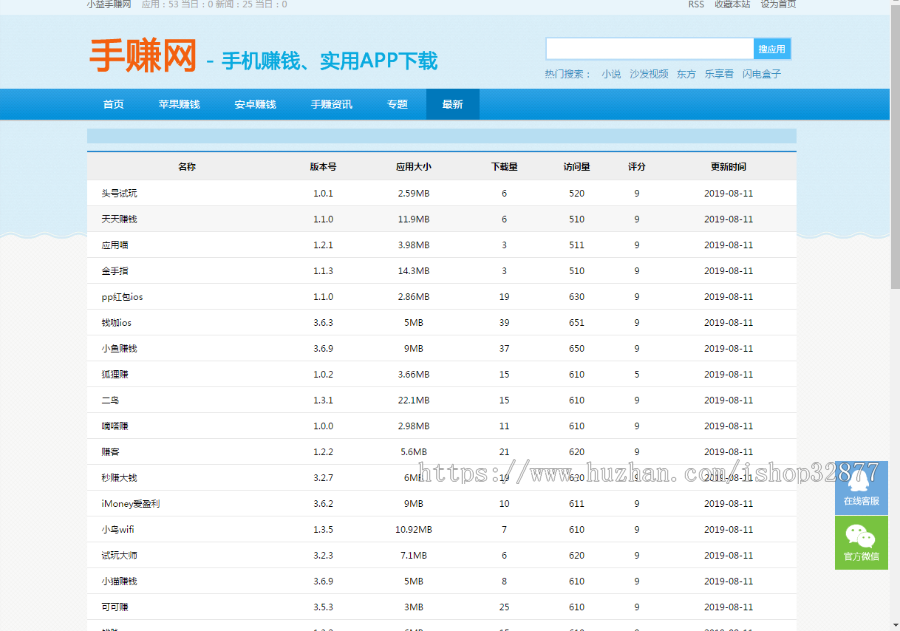Open the iMoney爱盈利 app entry

pos(130,504)
